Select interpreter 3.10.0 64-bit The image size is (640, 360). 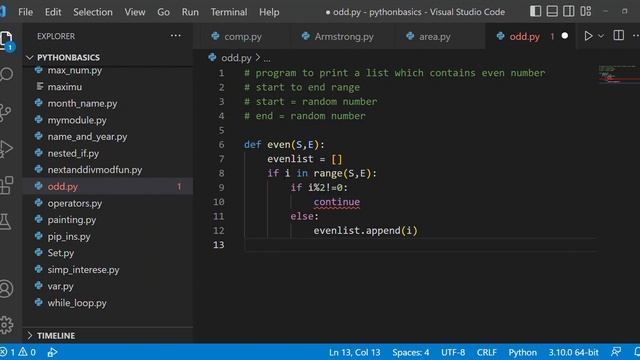573,352
